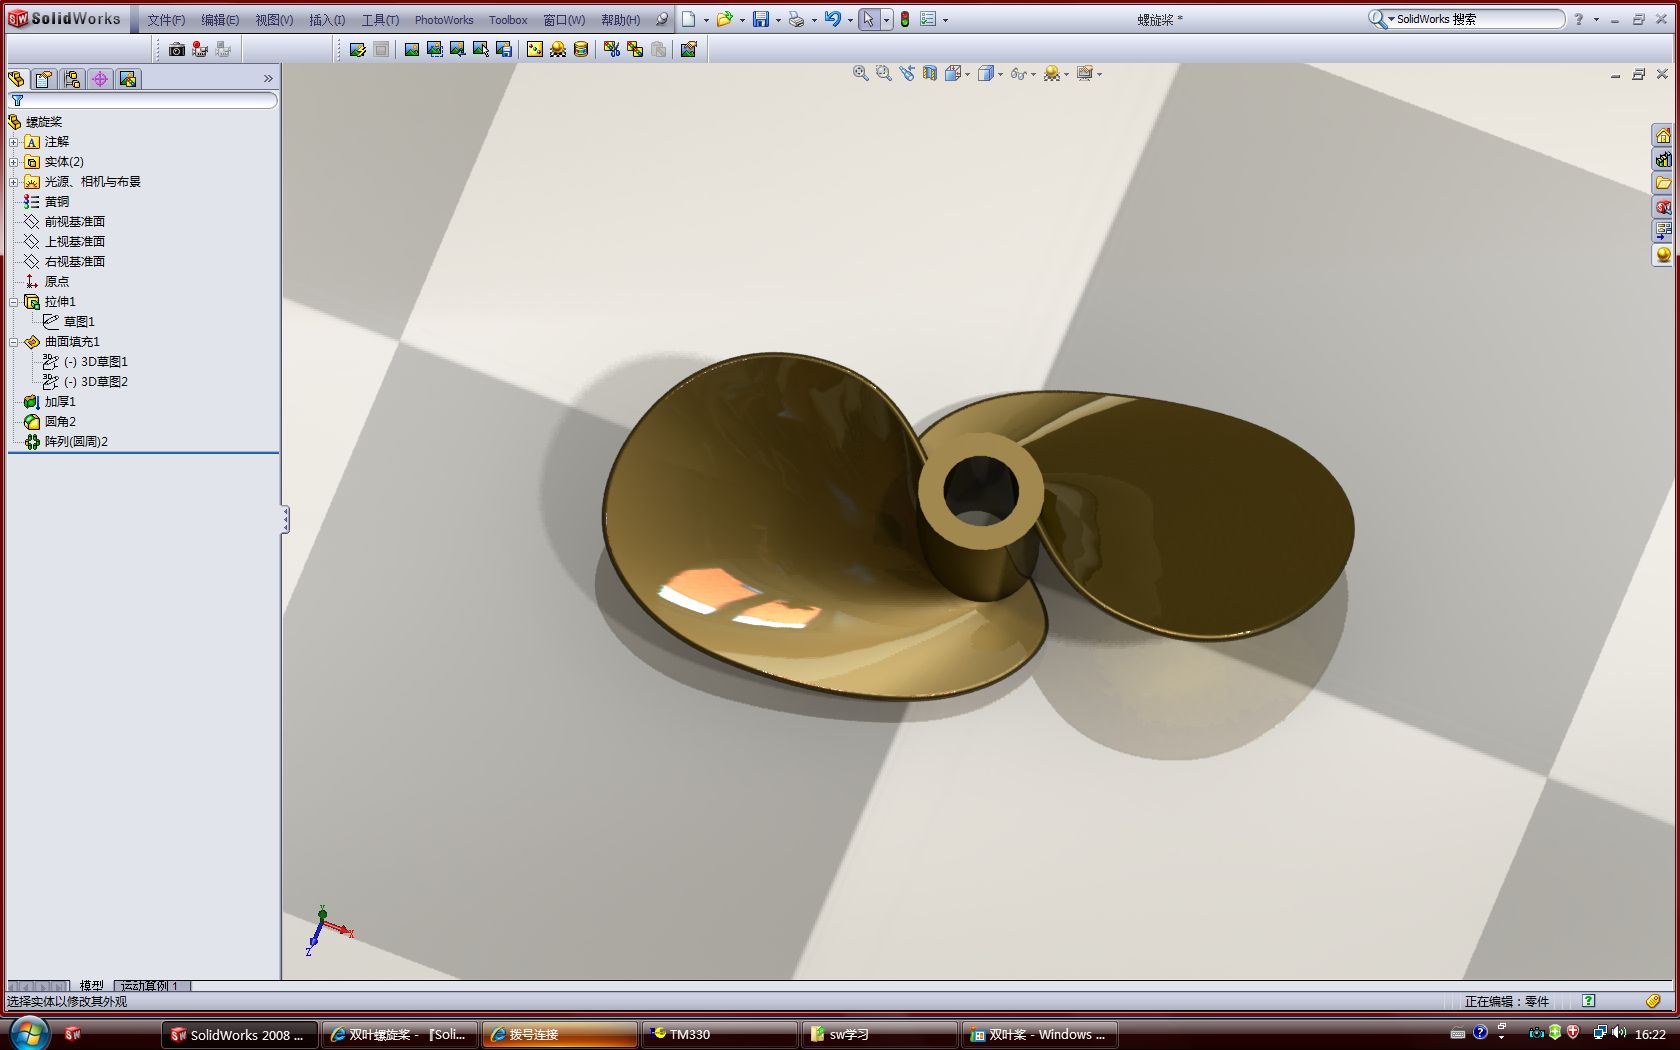Open the 插入(I) menu
Image resolution: width=1680 pixels, height=1050 pixels.
coord(327,20)
